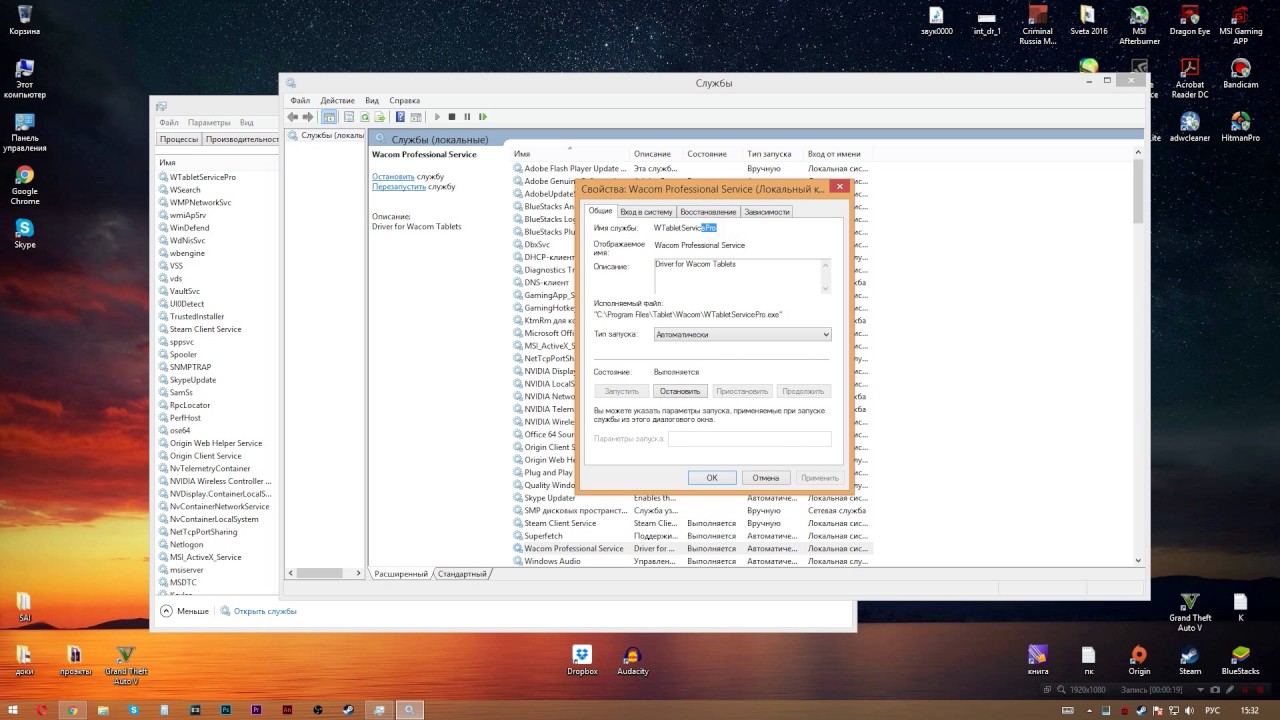Click the Pause Service toolbar icon
The image size is (1280, 720).
click(467, 117)
